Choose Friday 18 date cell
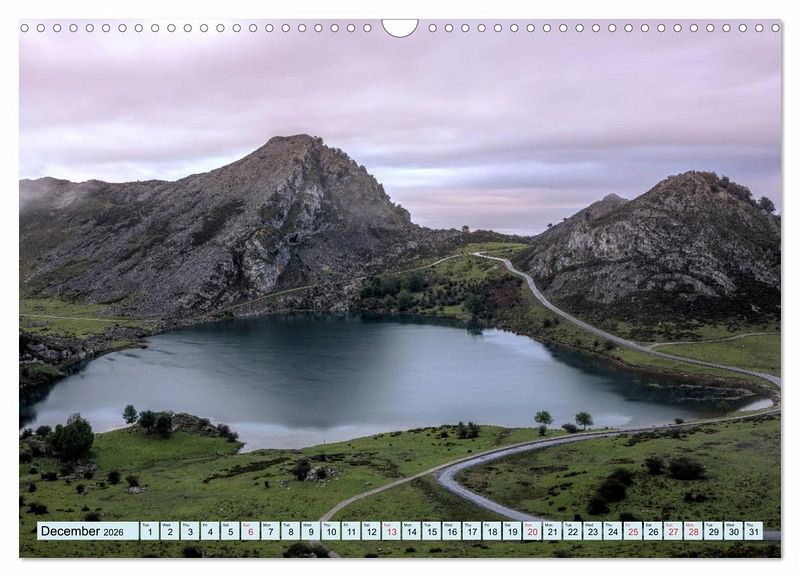This screenshot has width=800, height=577. tap(492, 531)
